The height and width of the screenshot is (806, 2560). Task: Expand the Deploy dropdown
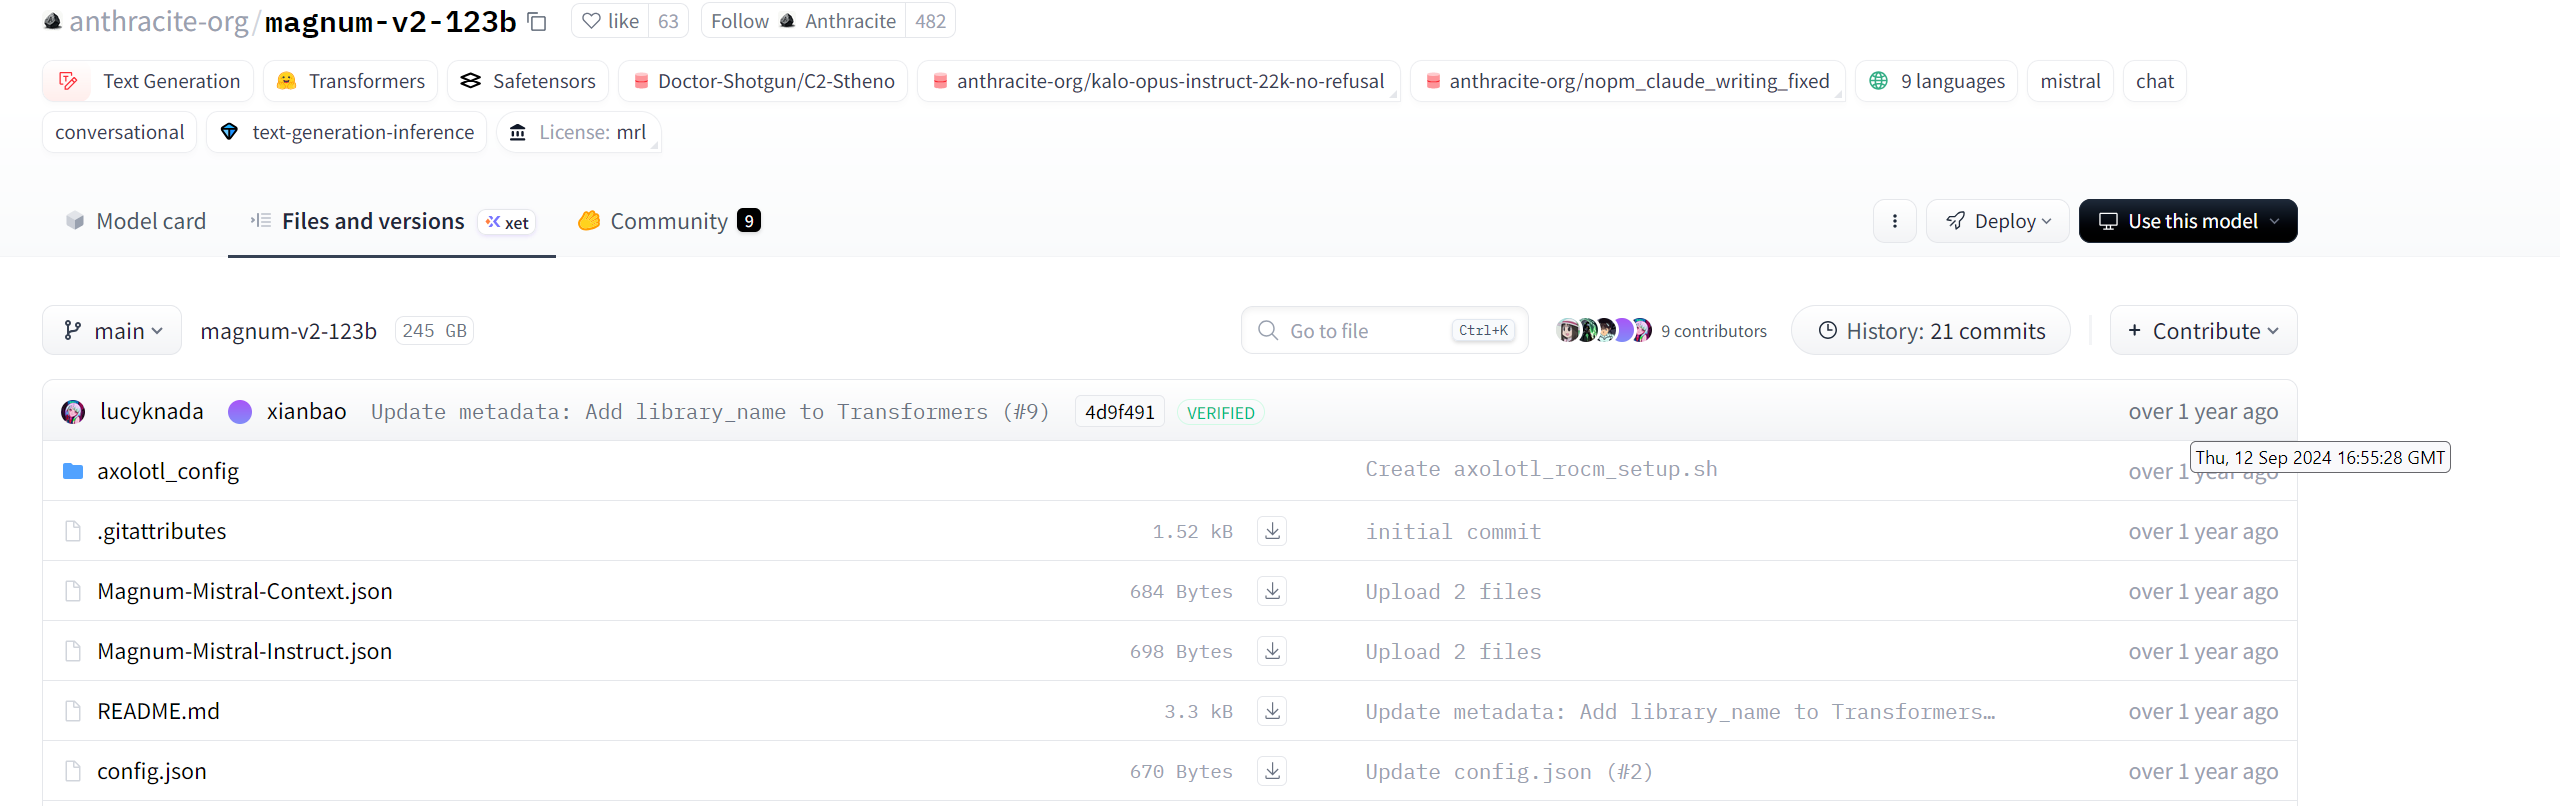(1998, 221)
